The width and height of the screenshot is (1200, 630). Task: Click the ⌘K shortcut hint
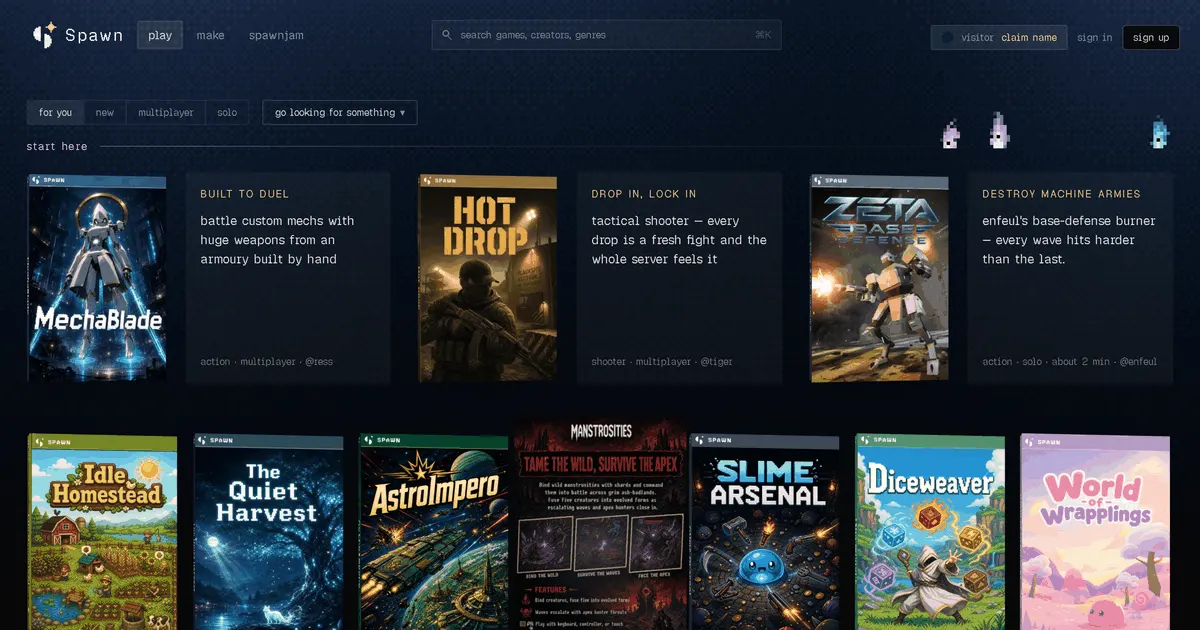point(763,35)
